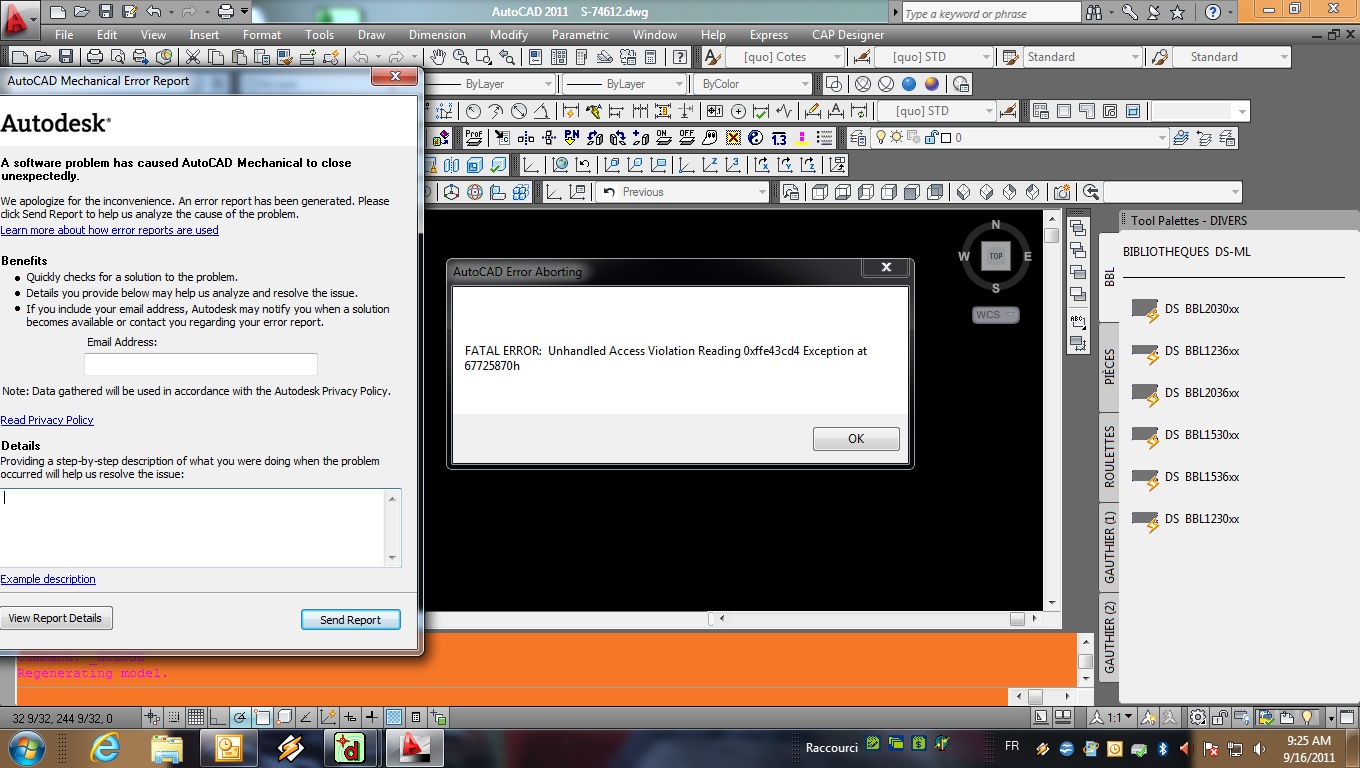Viewport: 1360px width, 768px height.
Task: Open the Dimension menu
Action: [437, 35]
